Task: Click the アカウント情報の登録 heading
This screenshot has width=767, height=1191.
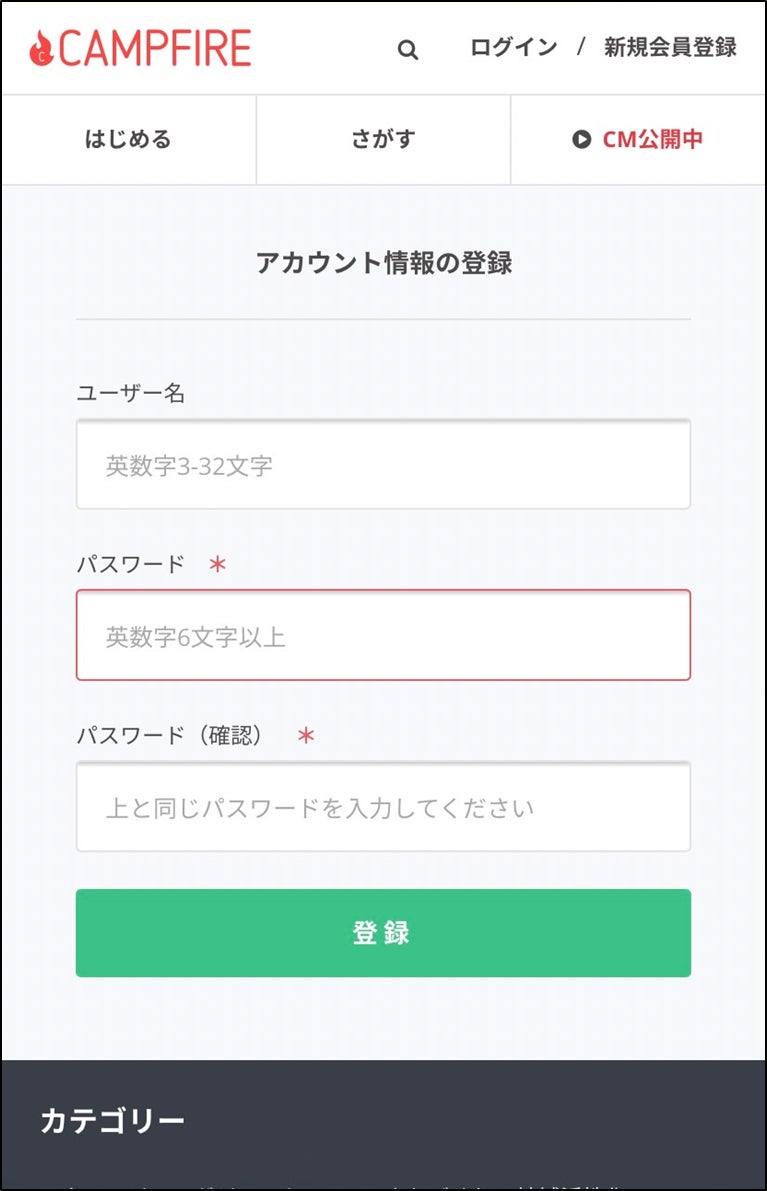Action: (383, 262)
